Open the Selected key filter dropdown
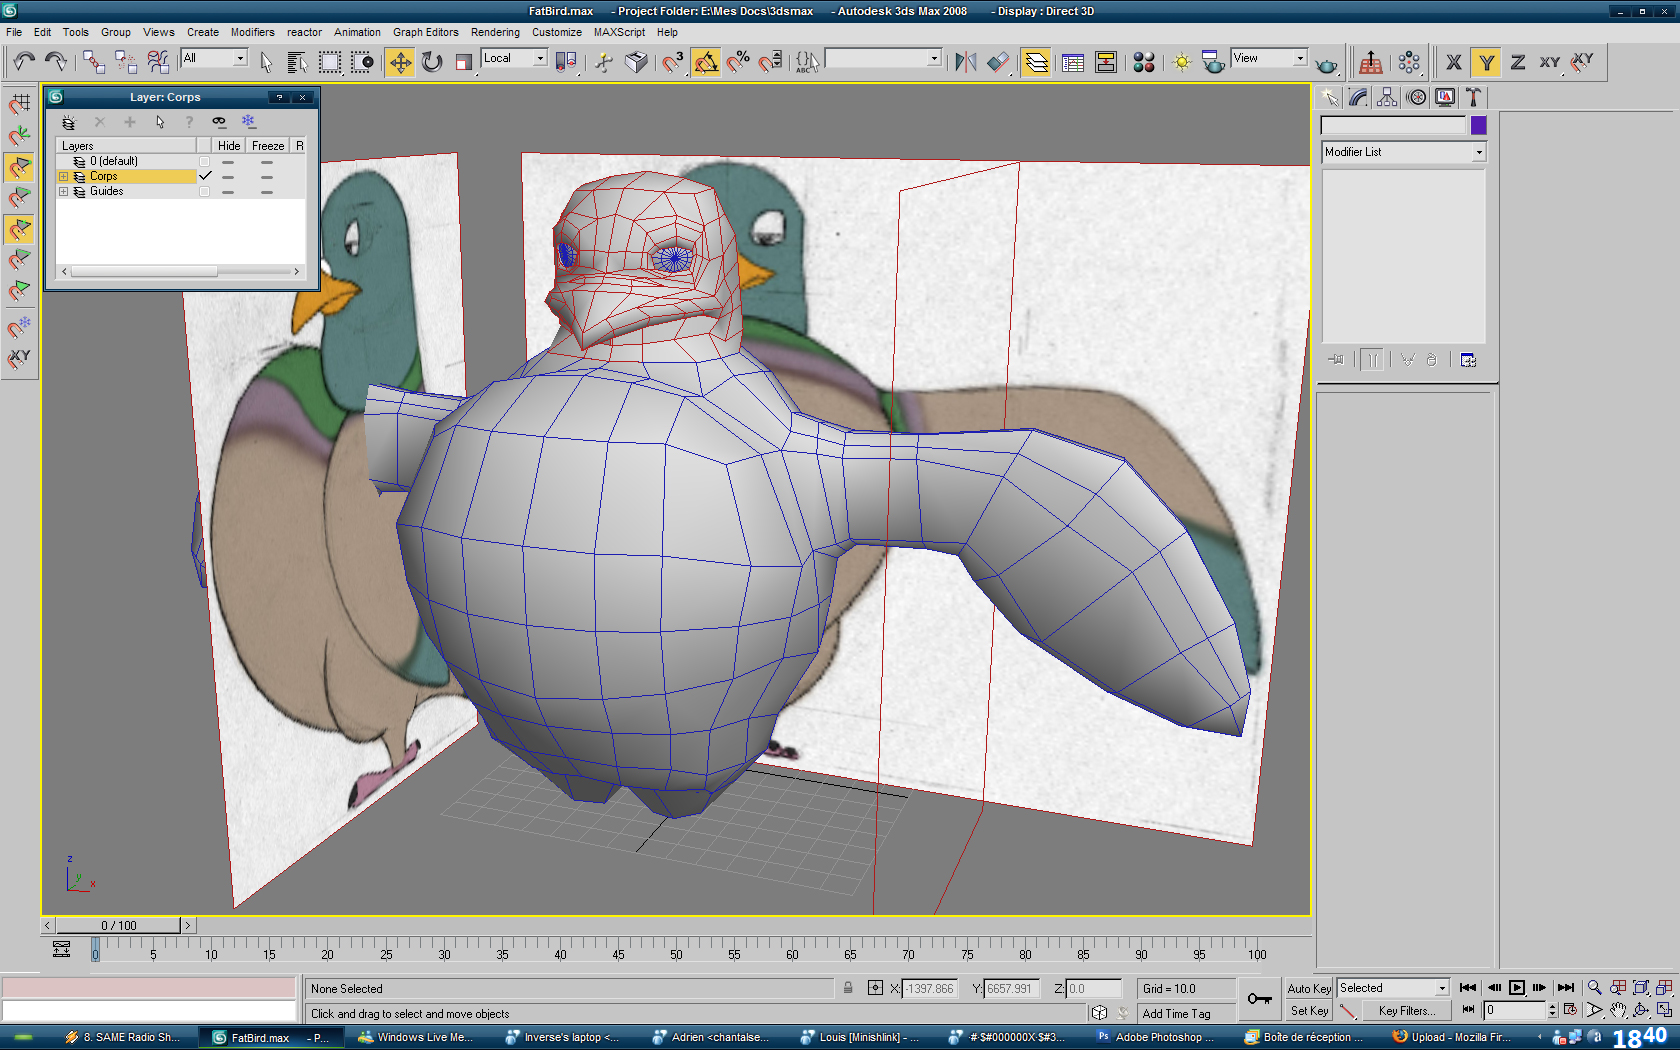 [x=1393, y=988]
